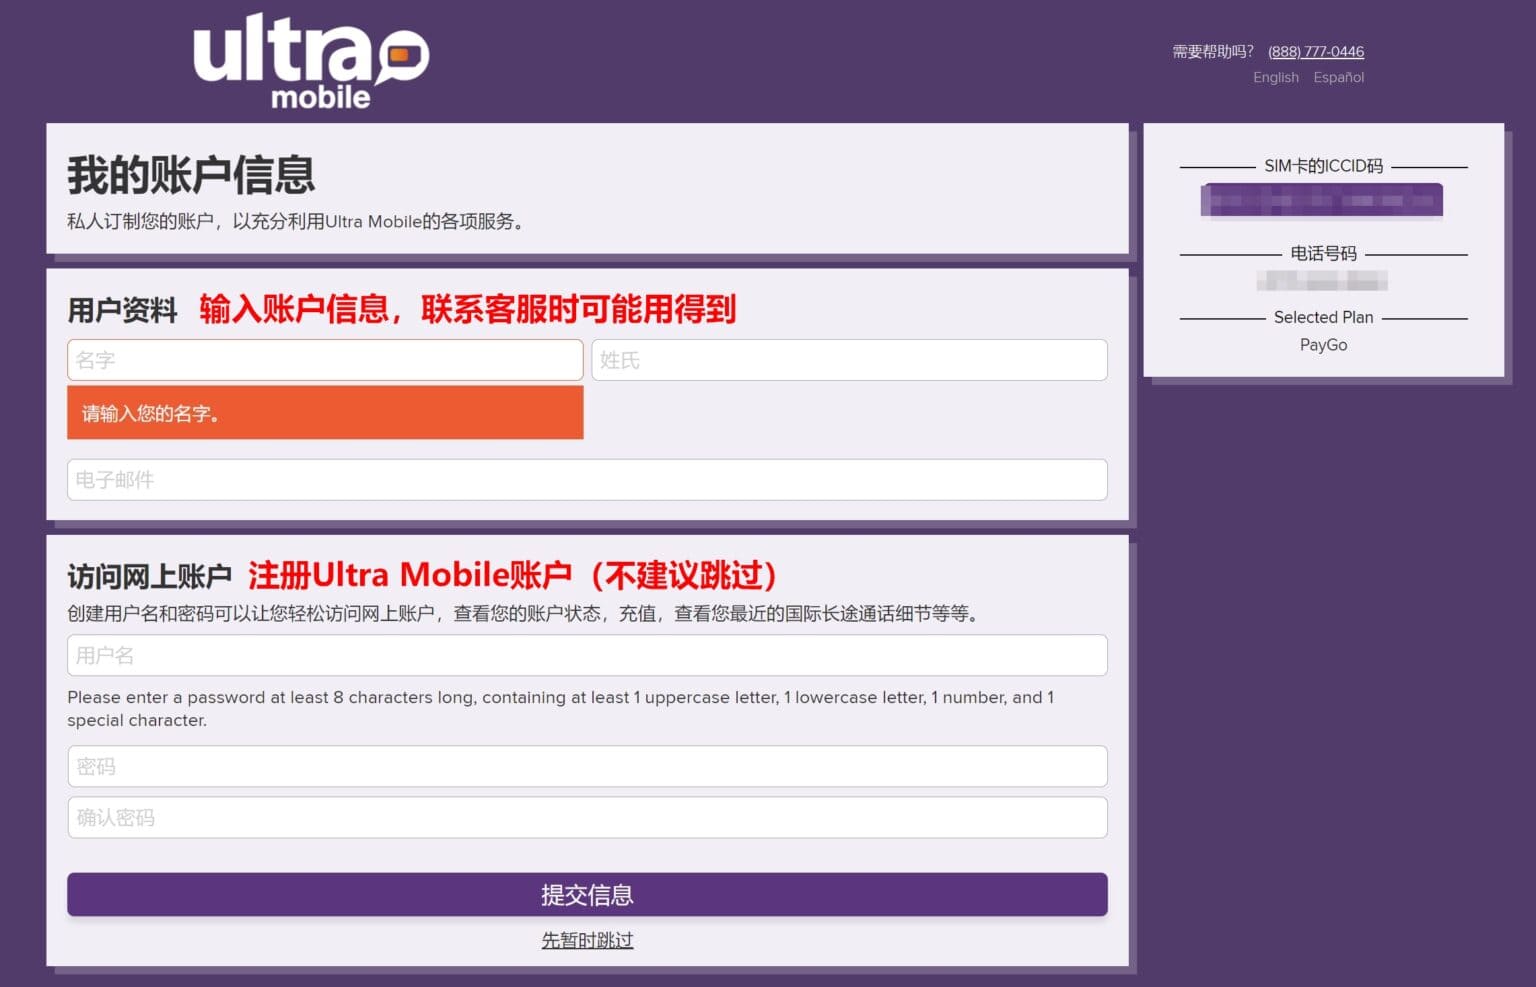1536x987 pixels.
Task: Click the 我的账户信息 page heading
Action: point(191,175)
